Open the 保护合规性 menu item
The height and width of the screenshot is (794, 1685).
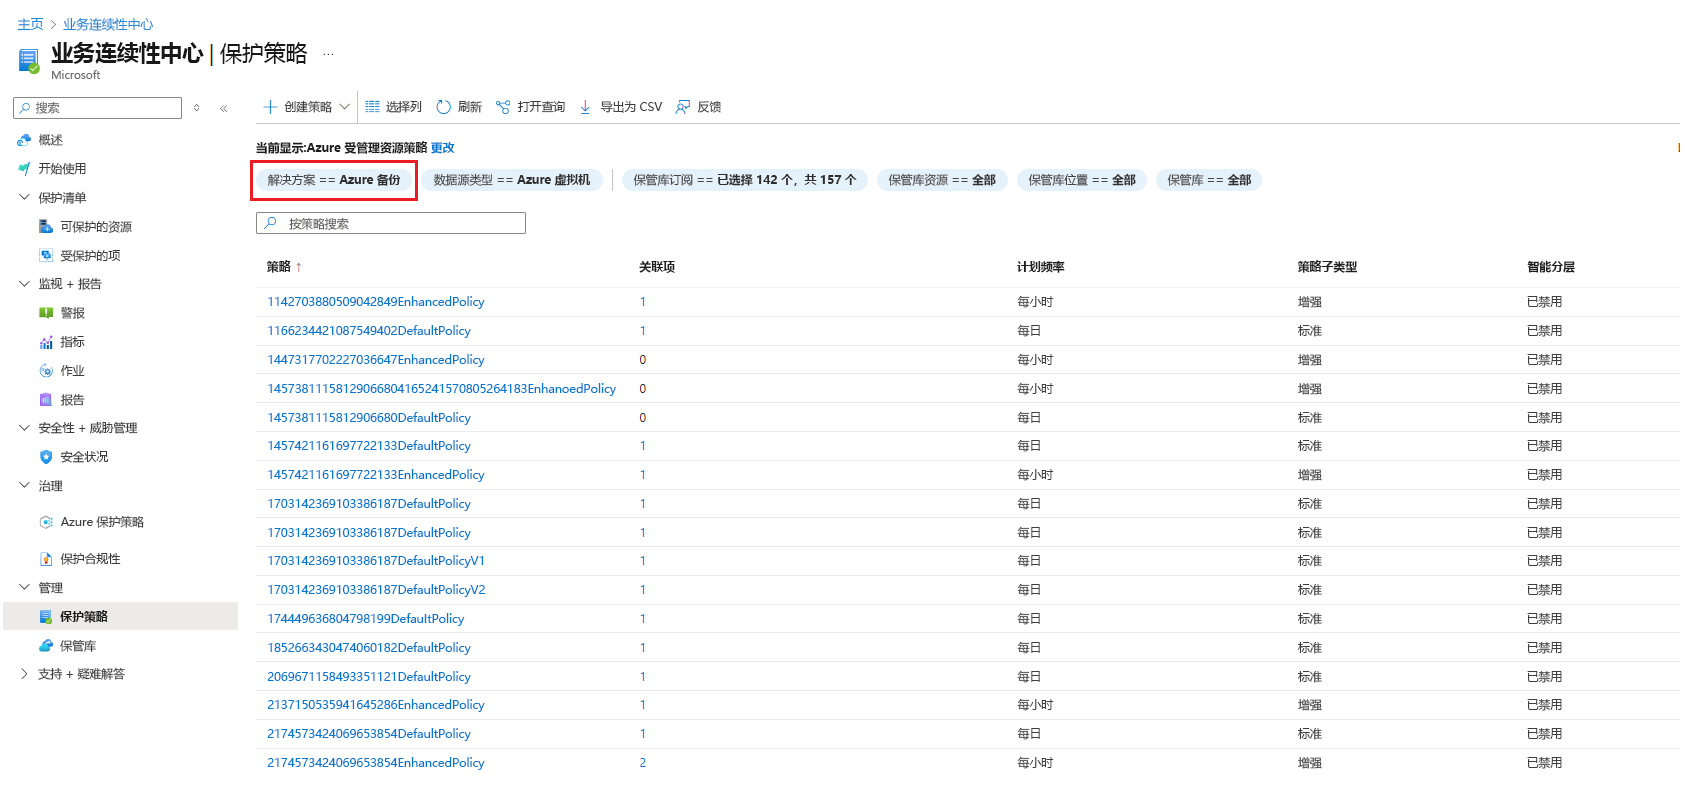(90, 559)
